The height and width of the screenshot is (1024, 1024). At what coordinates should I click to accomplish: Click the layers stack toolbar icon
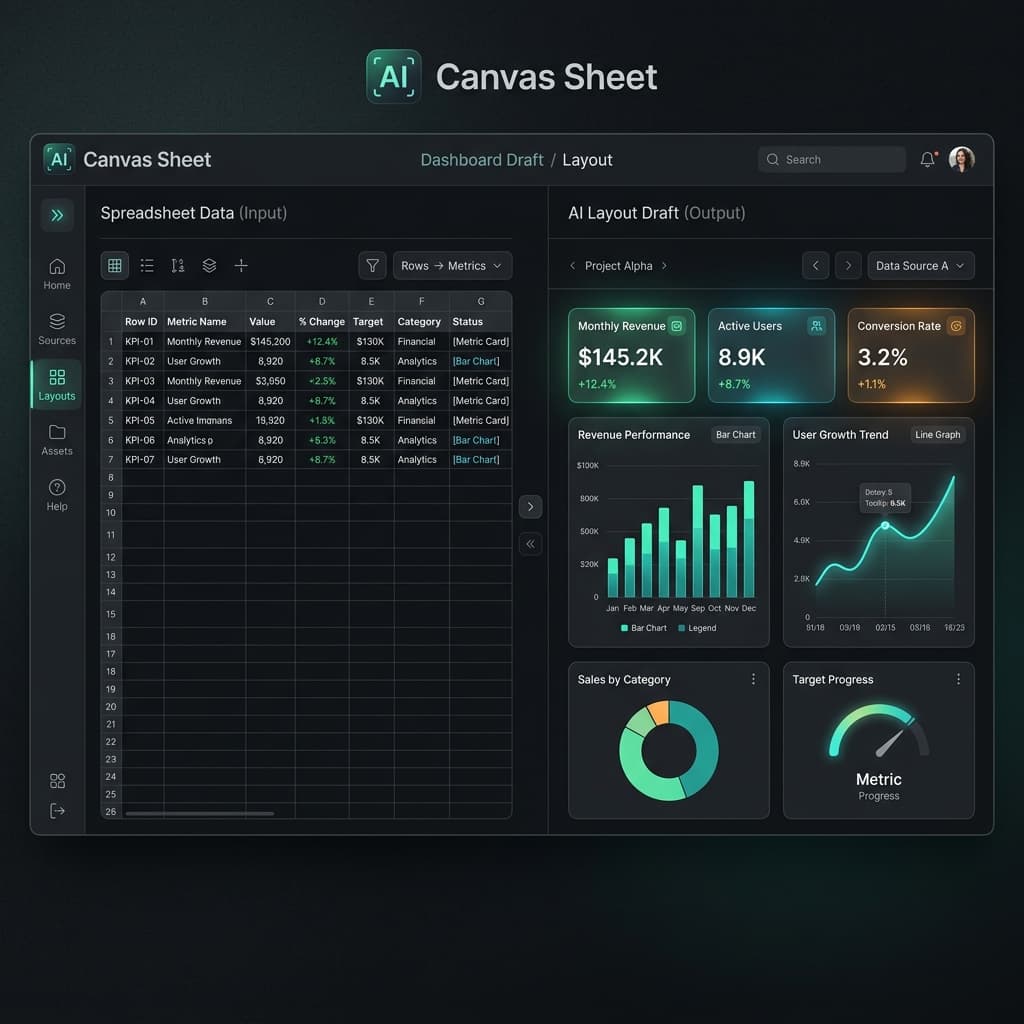click(x=209, y=265)
